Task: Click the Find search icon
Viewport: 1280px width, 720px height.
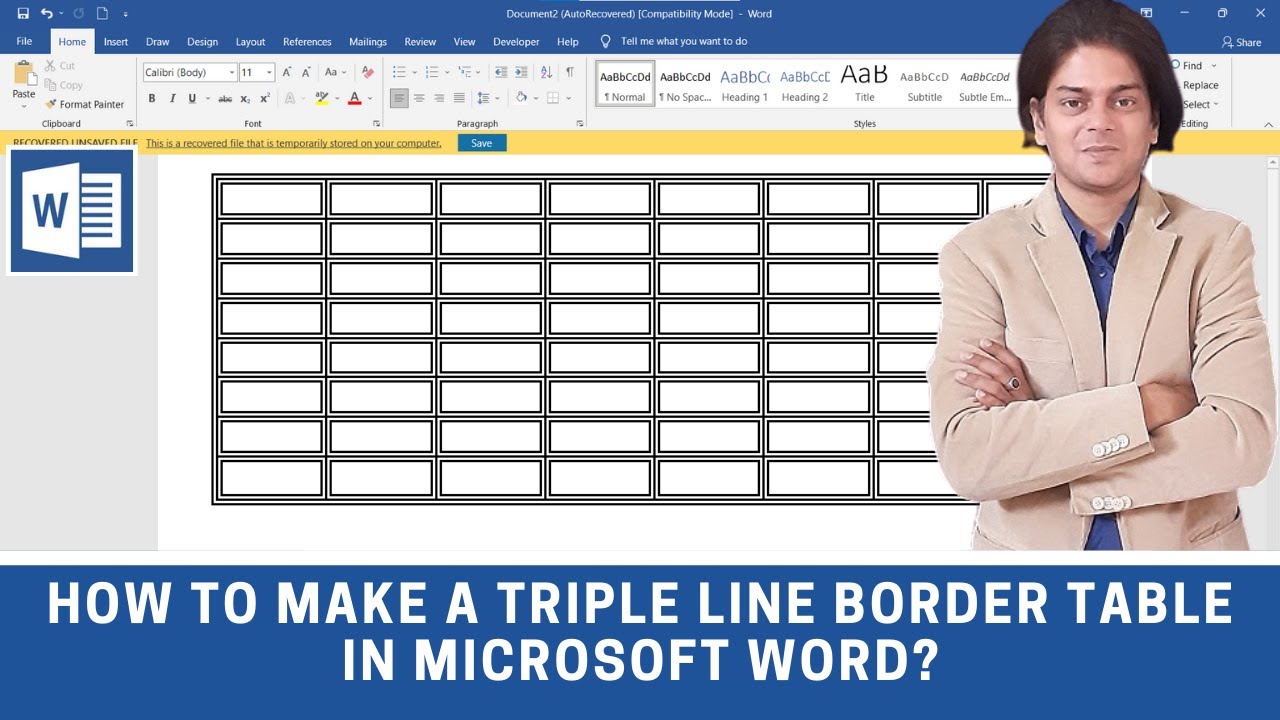Action: pos(1176,66)
